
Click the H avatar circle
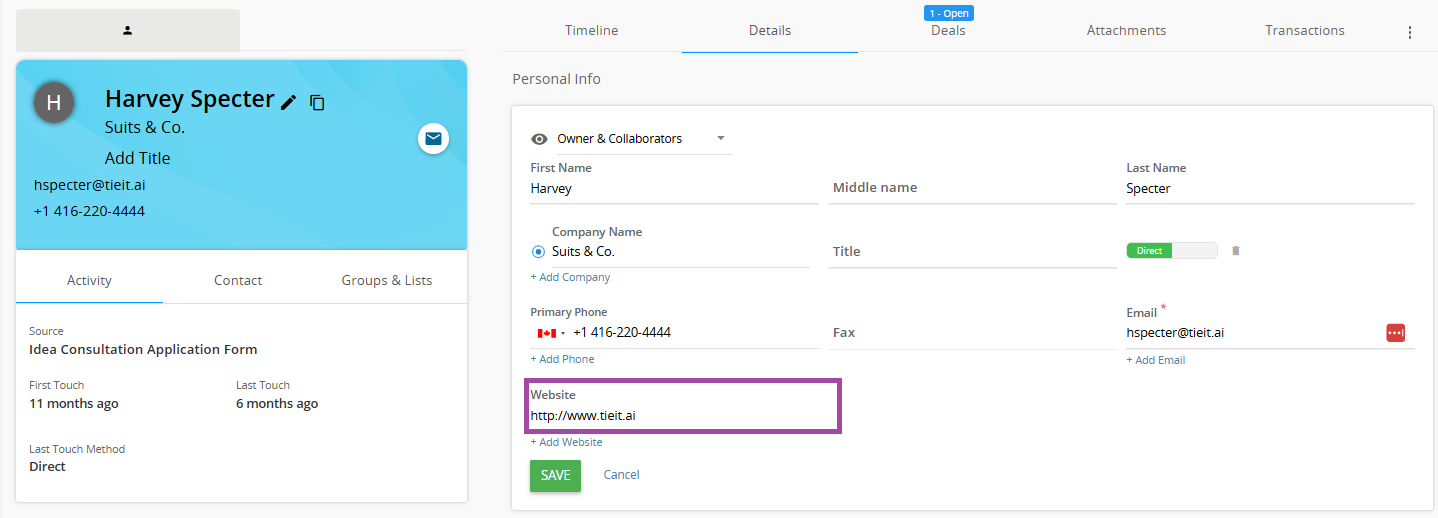tap(54, 102)
